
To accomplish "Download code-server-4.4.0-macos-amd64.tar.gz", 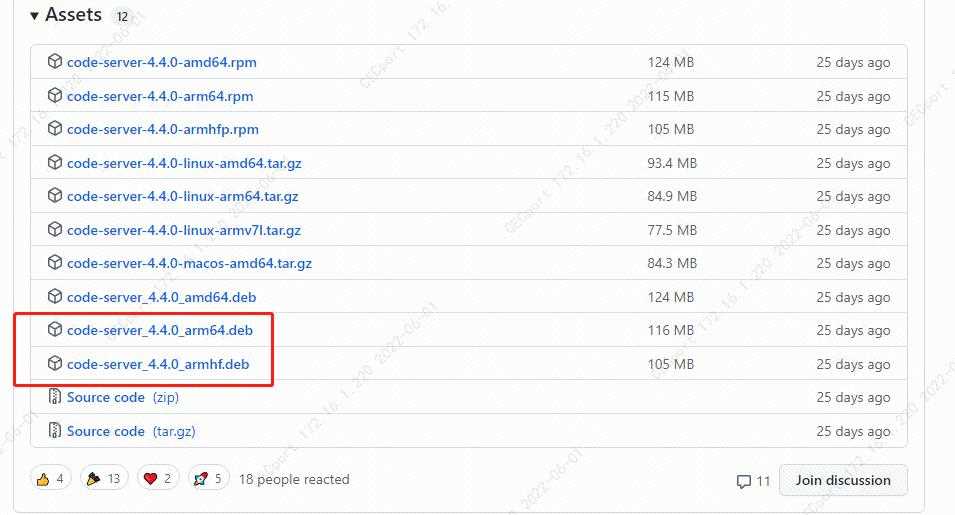I will pos(189,263).
